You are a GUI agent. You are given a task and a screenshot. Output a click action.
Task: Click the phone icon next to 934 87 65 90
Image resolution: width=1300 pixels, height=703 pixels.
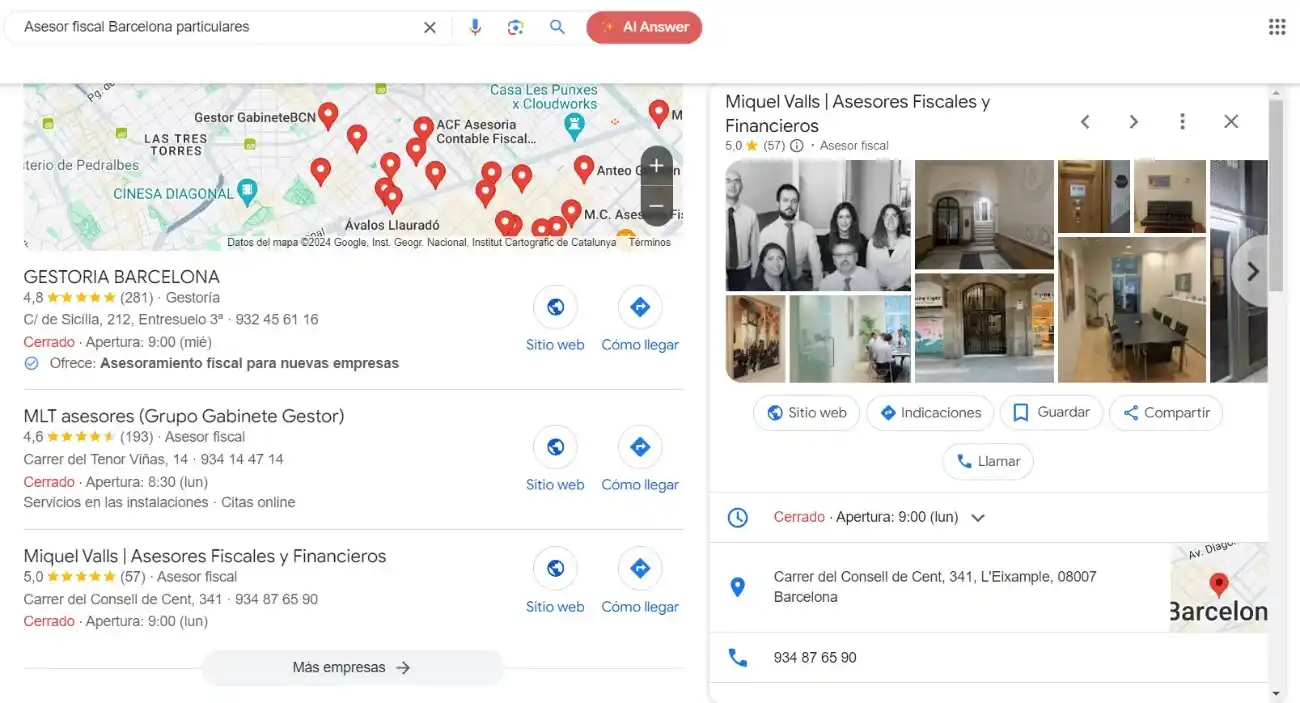tap(737, 658)
